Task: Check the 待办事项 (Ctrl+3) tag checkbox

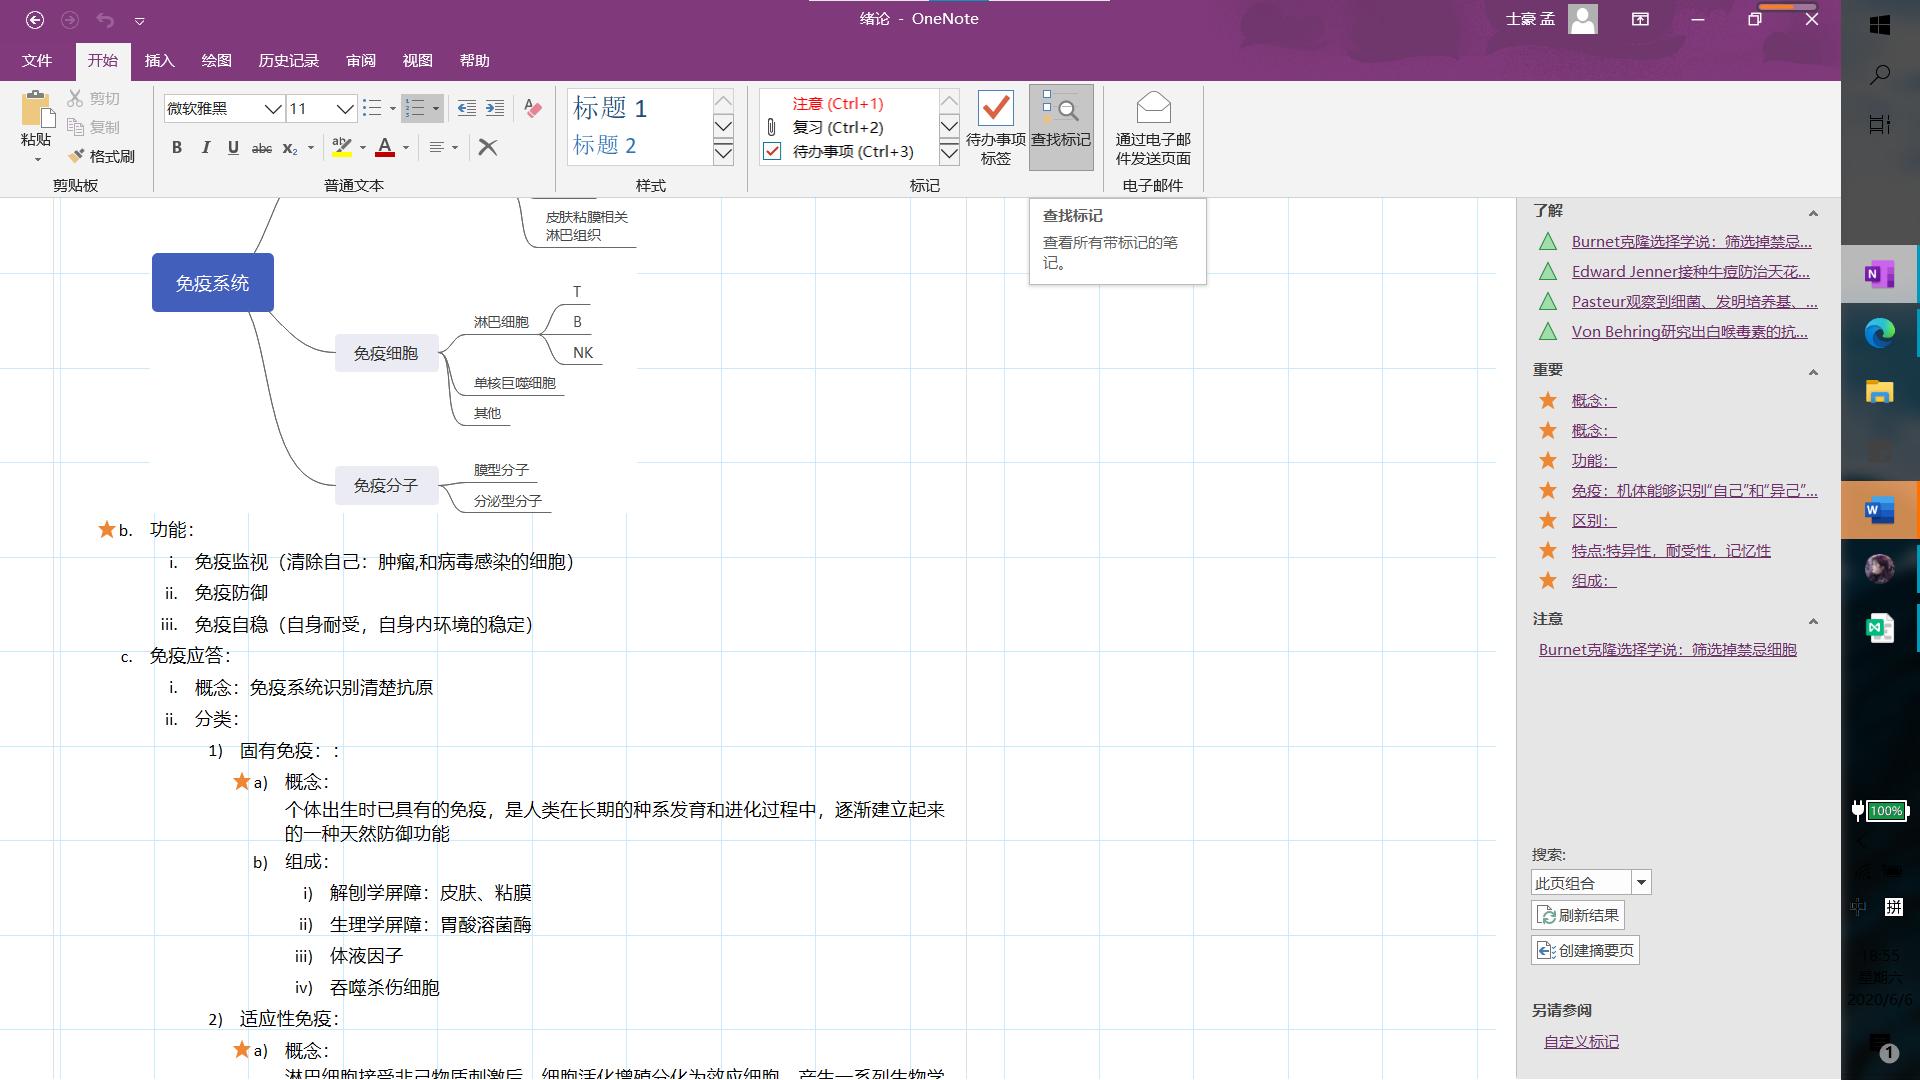Action: (x=772, y=152)
